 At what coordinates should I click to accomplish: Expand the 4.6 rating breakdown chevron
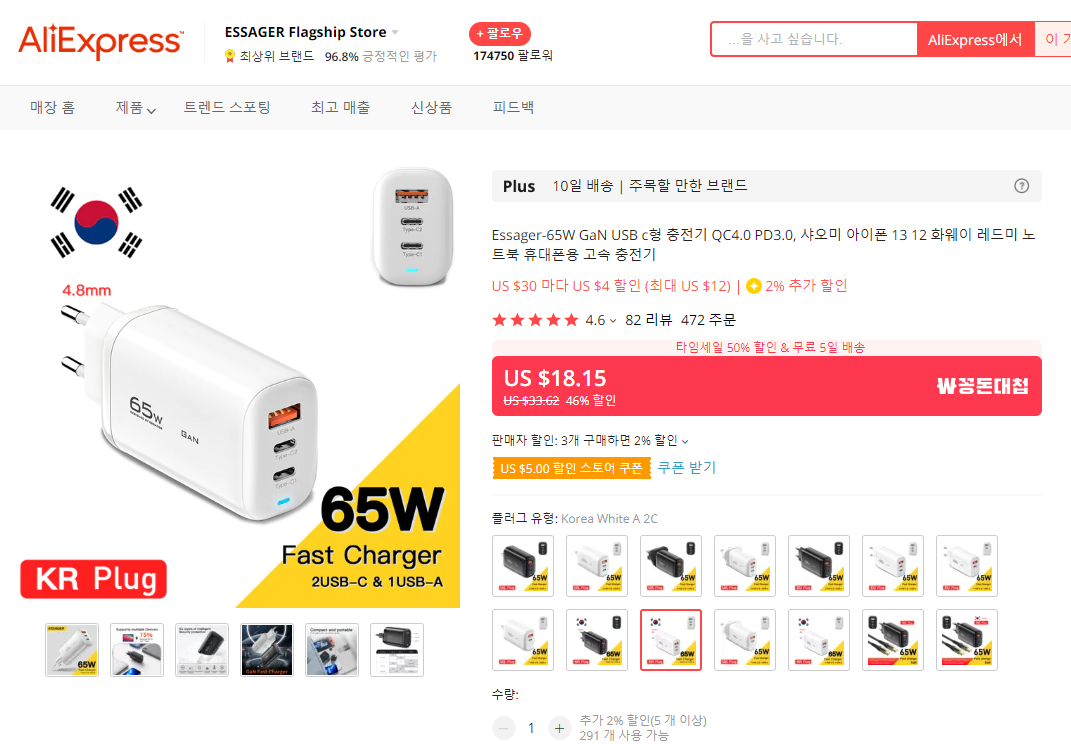(613, 320)
